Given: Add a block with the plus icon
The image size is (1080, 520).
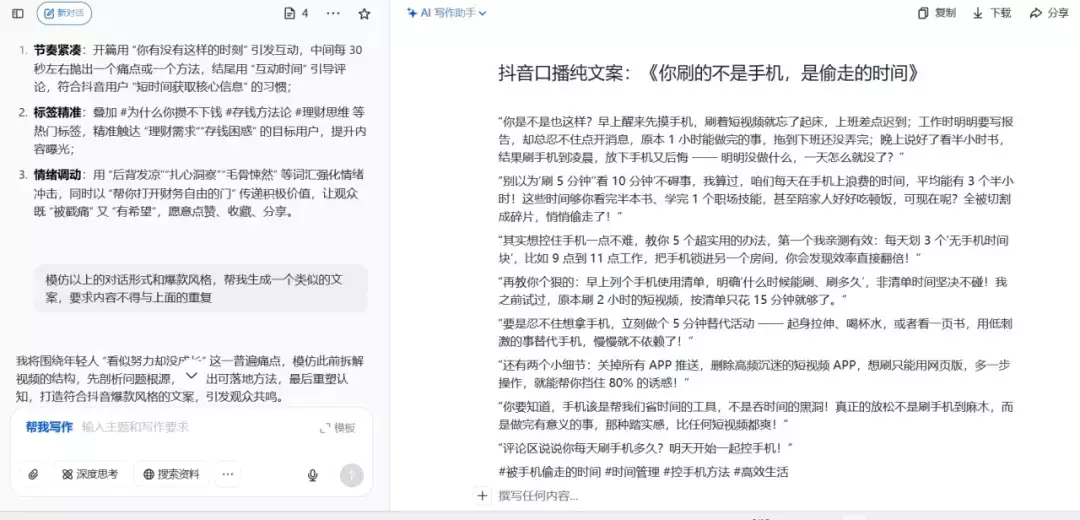Looking at the screenshot, I should 482,495.
